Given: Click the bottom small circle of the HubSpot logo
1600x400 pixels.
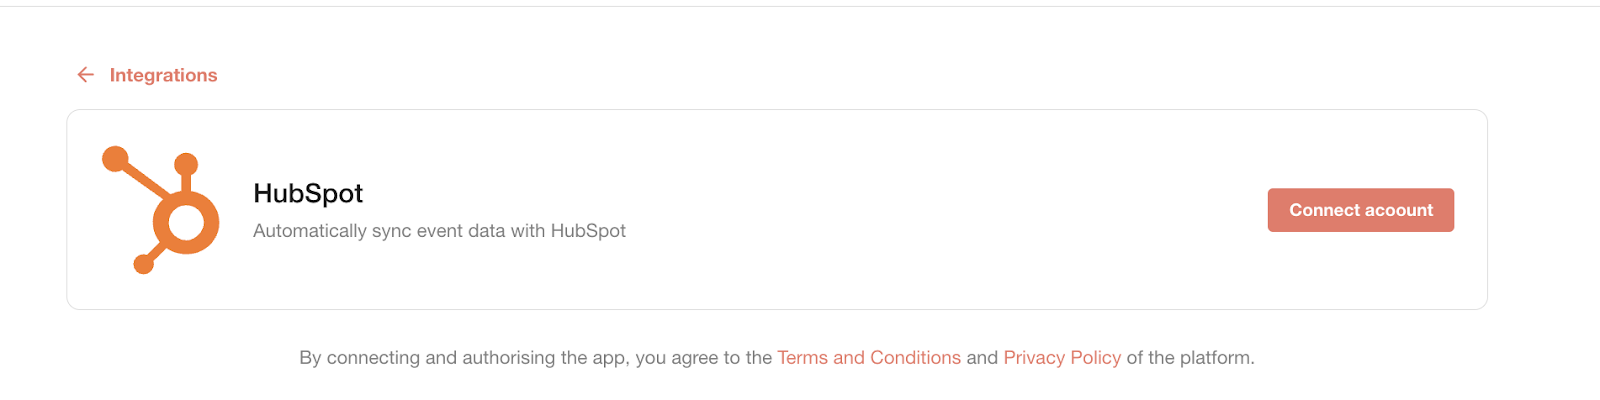Looking at the screenshot, I should pos(144,264).
